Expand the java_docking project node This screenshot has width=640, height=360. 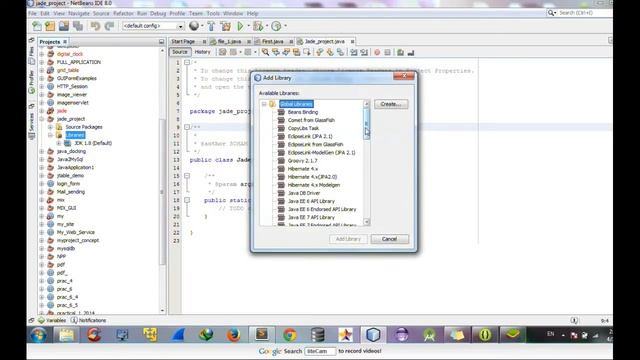(x=42, y=151)
